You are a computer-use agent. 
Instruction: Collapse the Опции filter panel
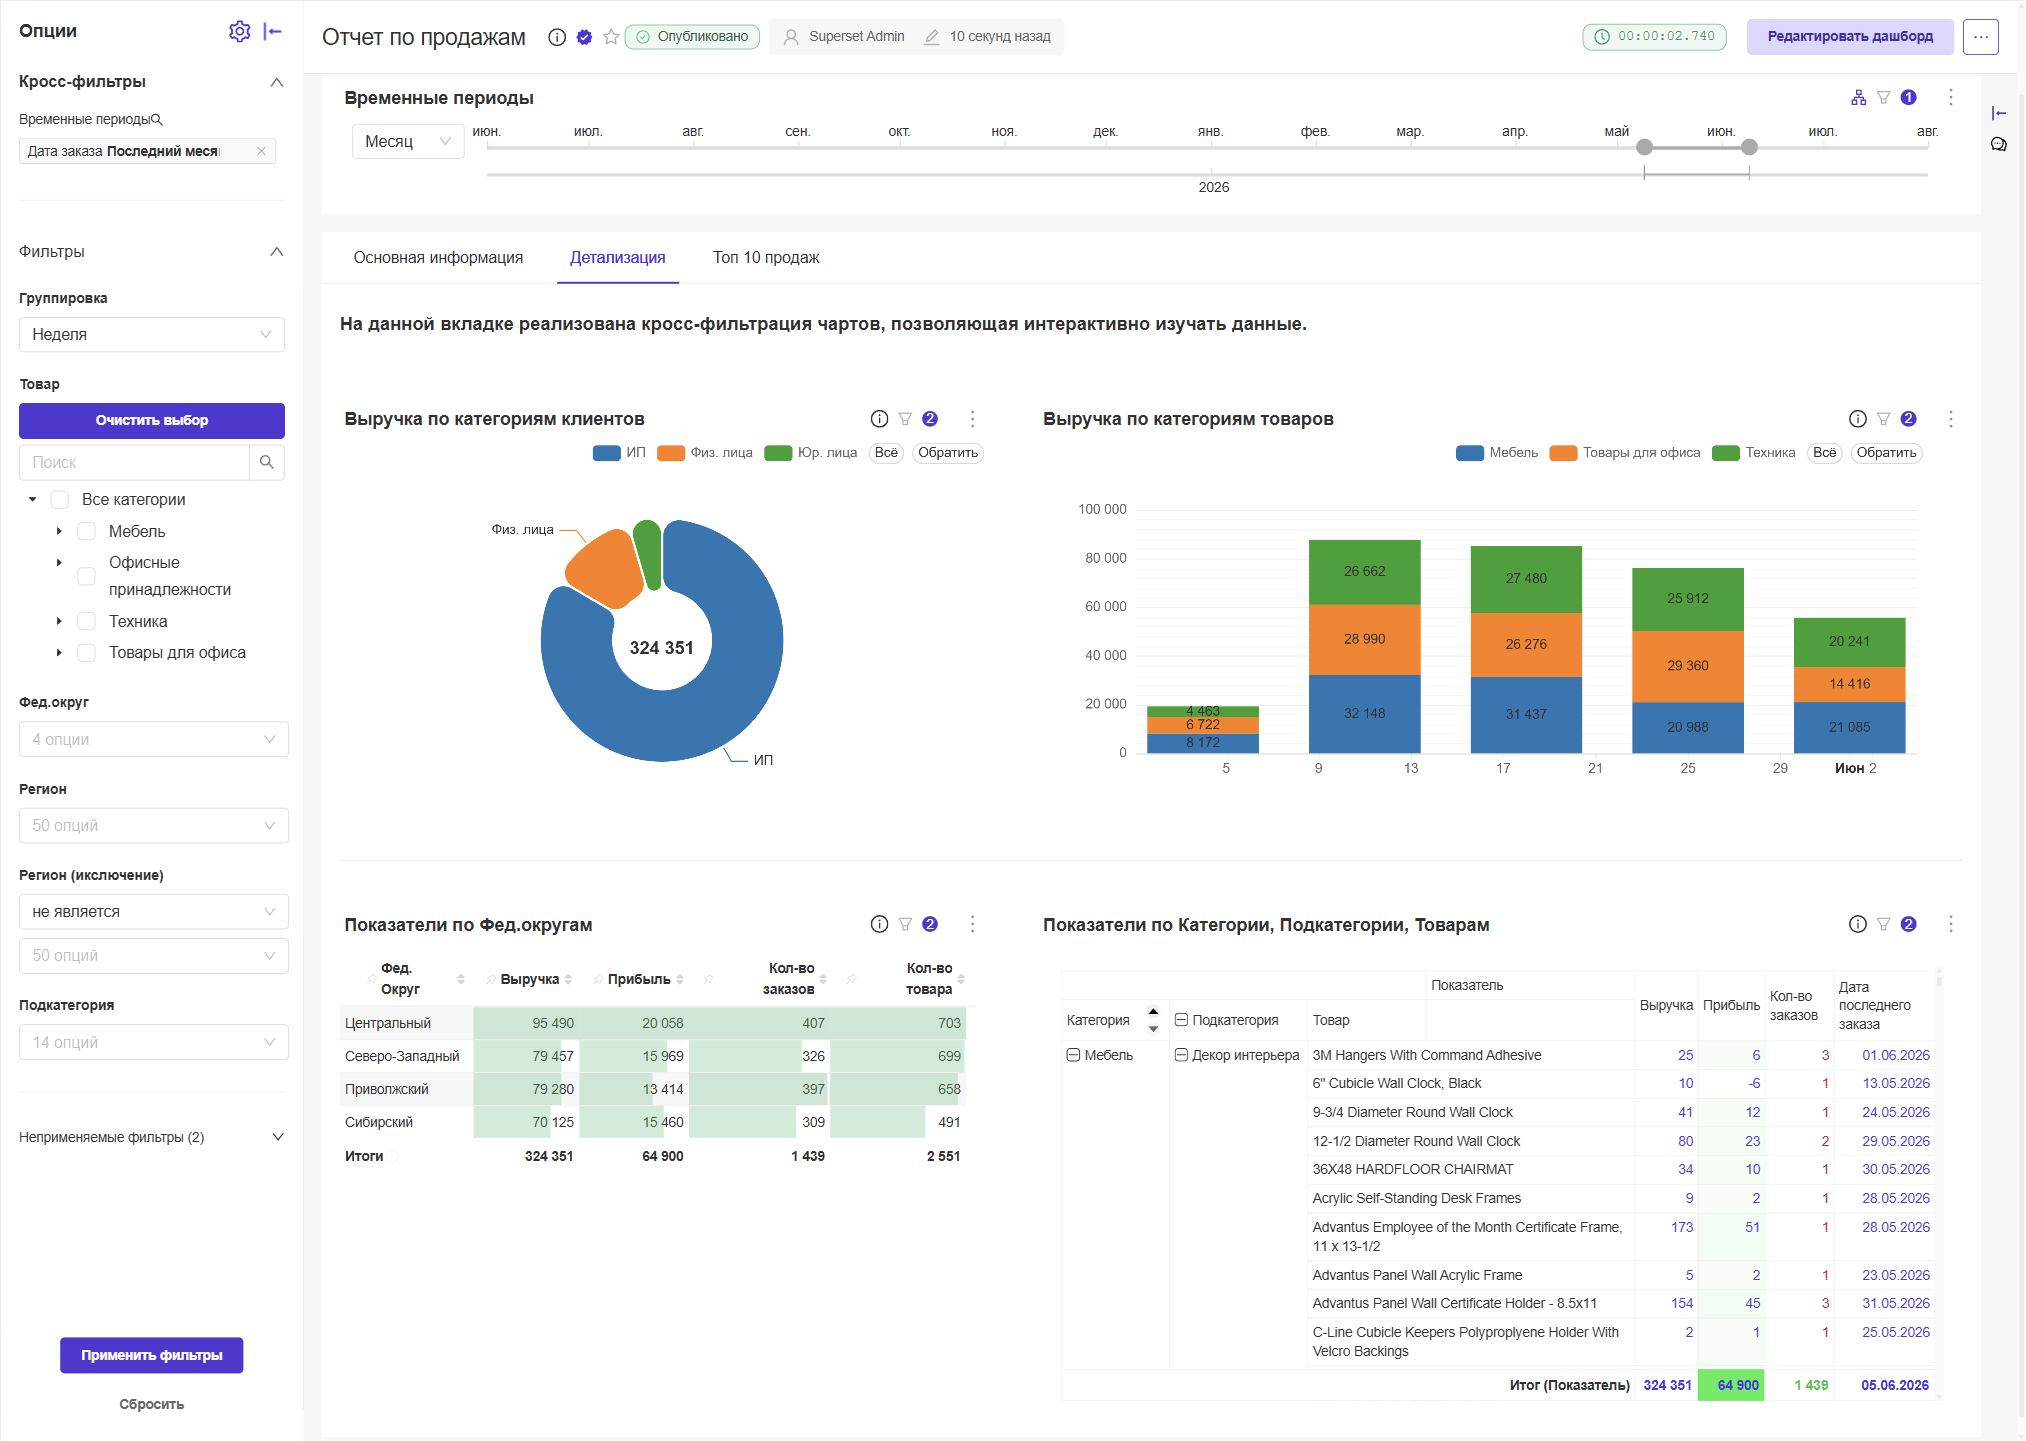tap(273, 31)
